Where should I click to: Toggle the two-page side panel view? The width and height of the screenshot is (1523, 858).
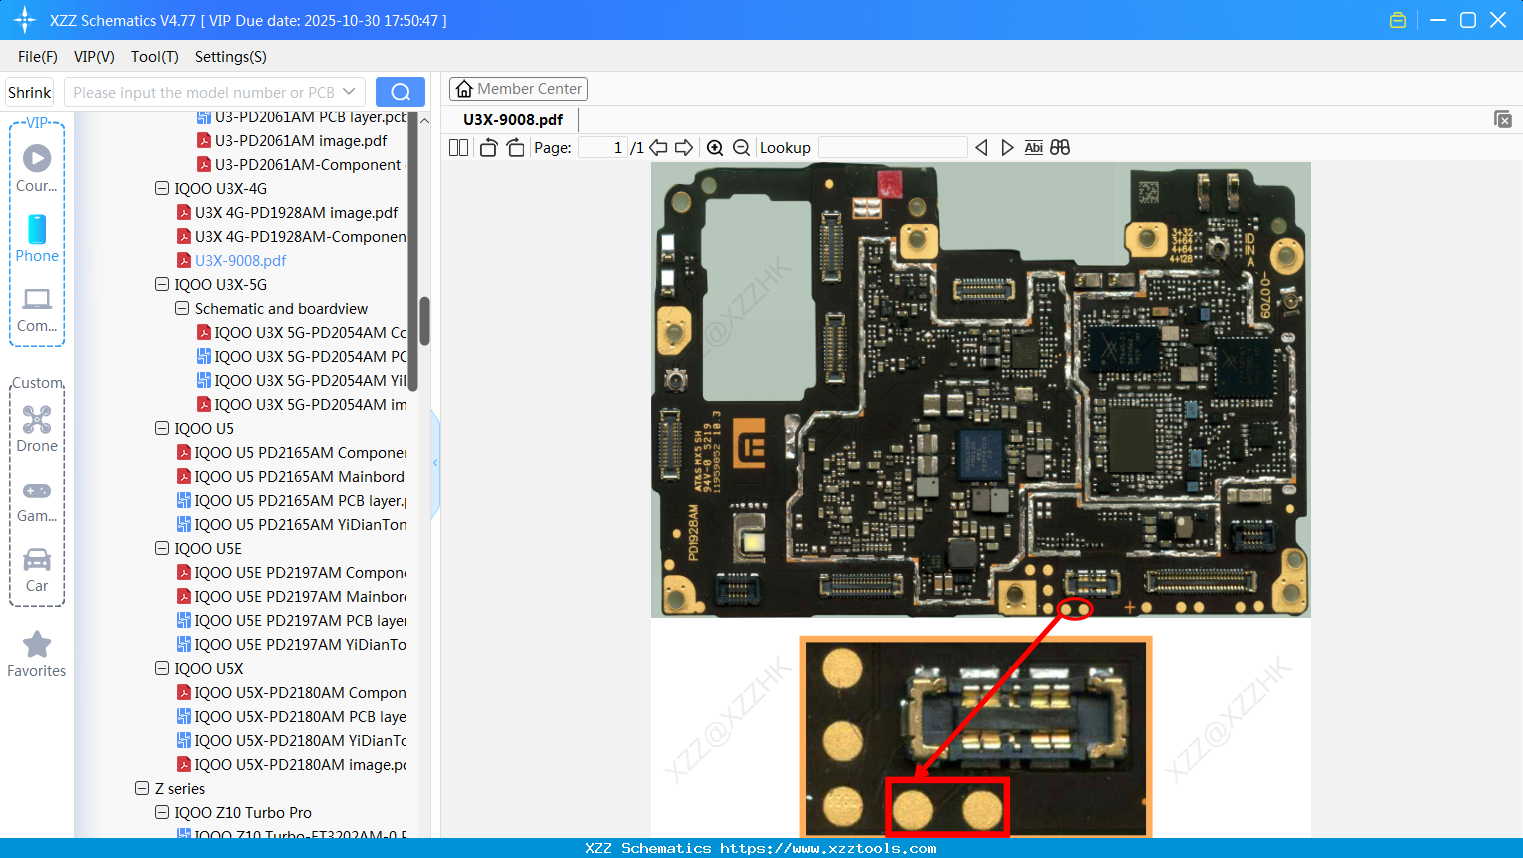pos(459,148)
